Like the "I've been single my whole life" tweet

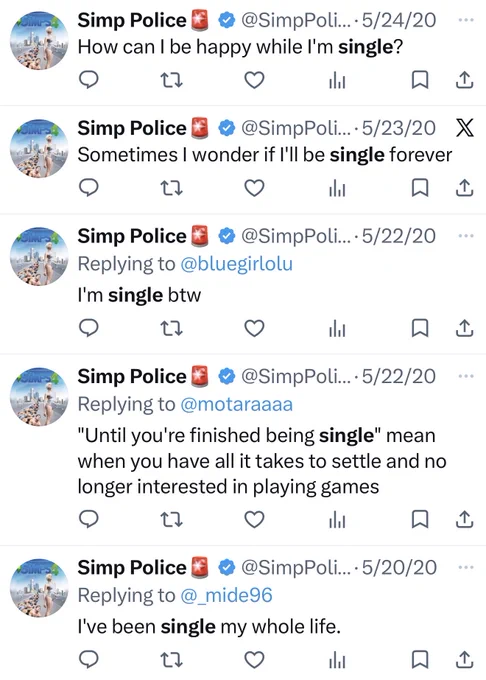pos(254,659)
